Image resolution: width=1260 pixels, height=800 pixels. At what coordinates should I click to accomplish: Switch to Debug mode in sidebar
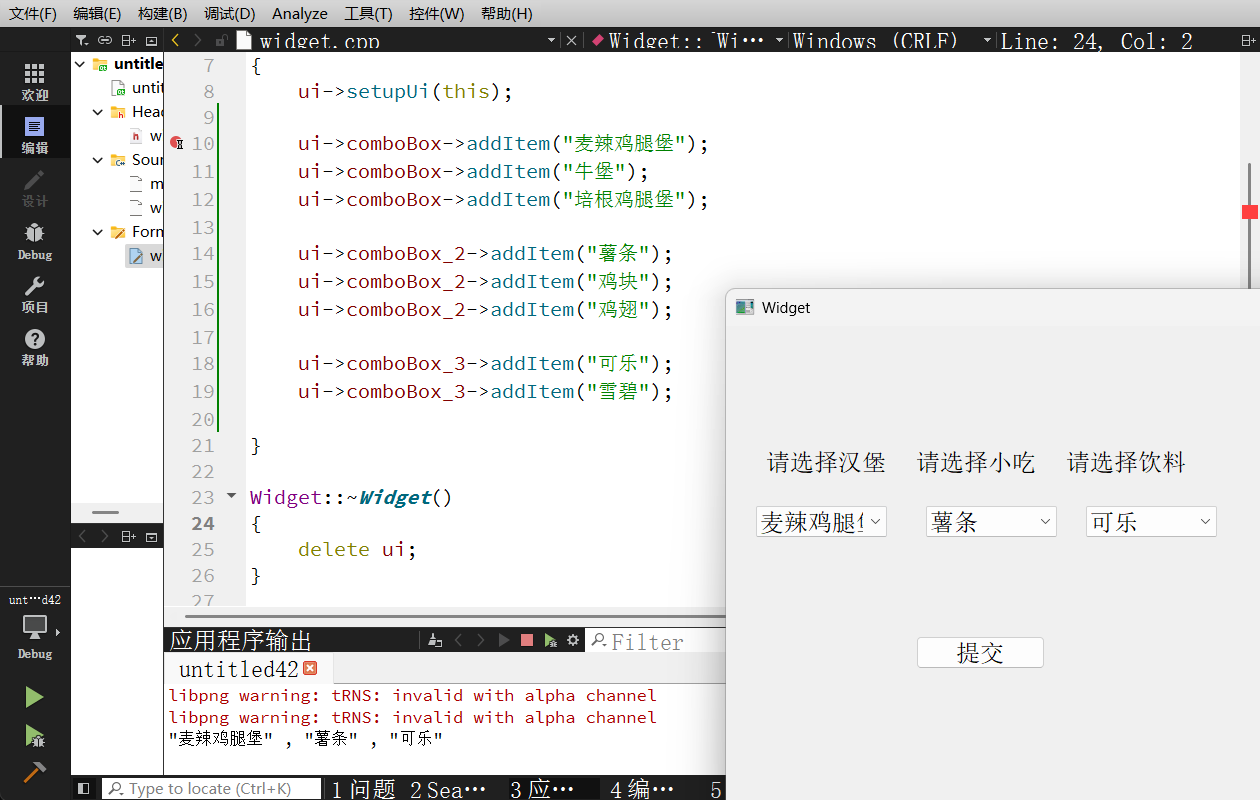click(x=35, y=241)
